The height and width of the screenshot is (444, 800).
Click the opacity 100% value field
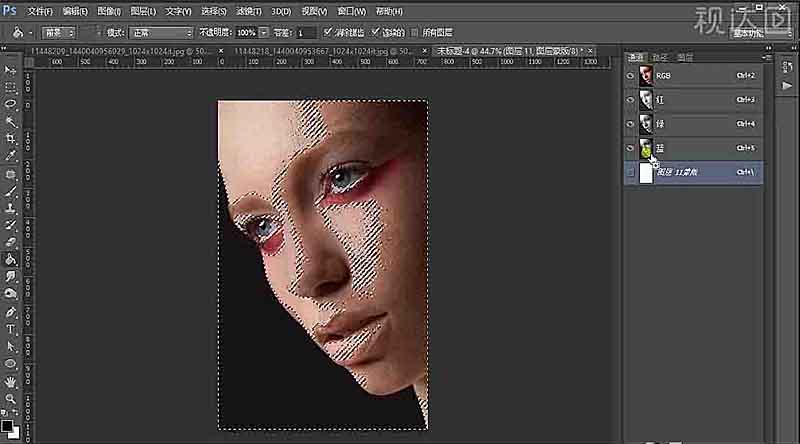246,33
